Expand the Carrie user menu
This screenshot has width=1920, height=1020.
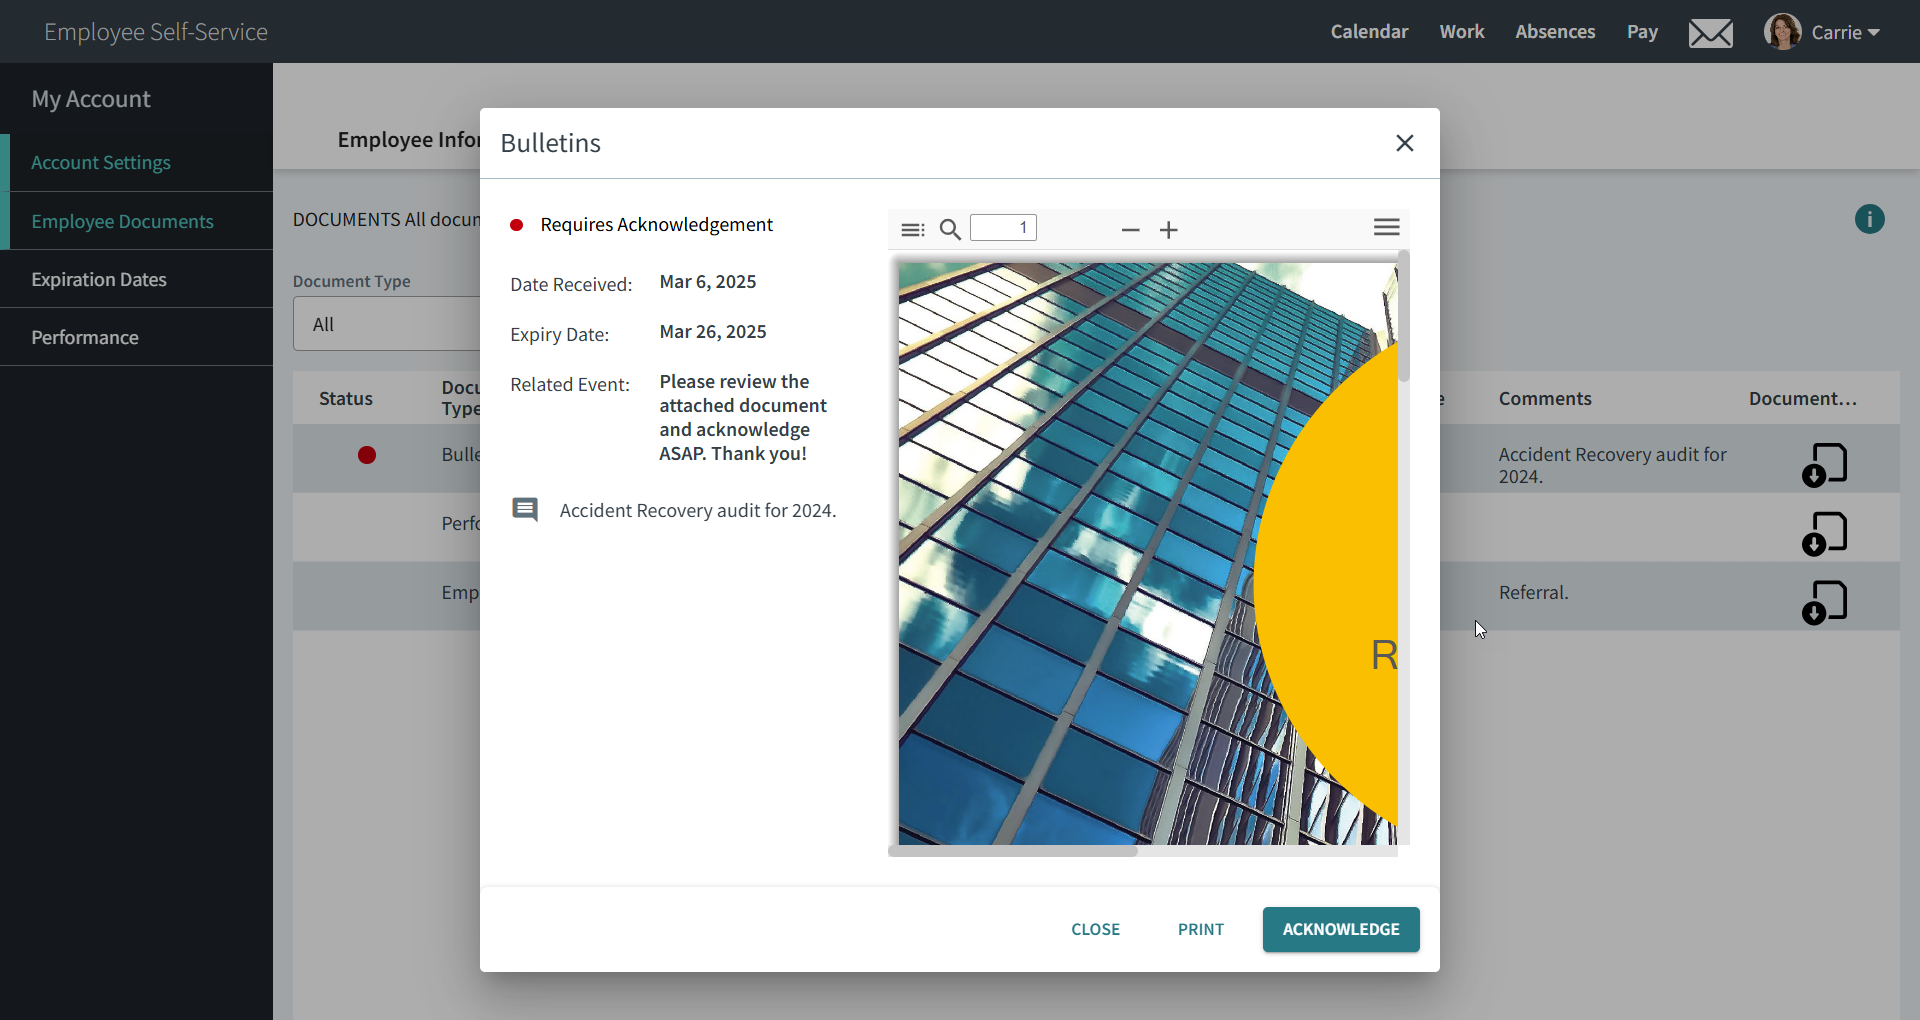click(1824, 32)
